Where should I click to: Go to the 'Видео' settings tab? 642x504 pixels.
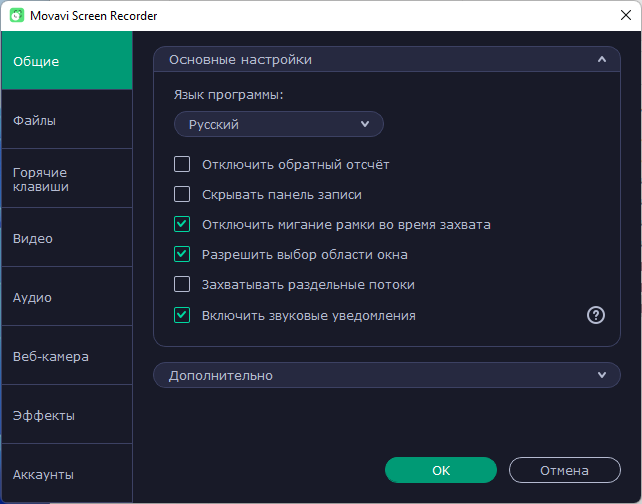pyautogui.click(x=66, y=238)
